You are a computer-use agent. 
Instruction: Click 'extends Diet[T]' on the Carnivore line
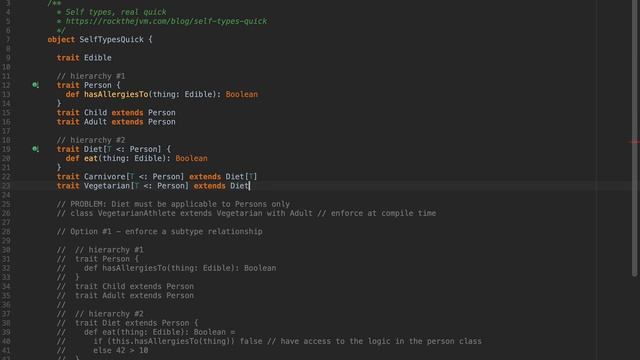(x=223, y=177)
